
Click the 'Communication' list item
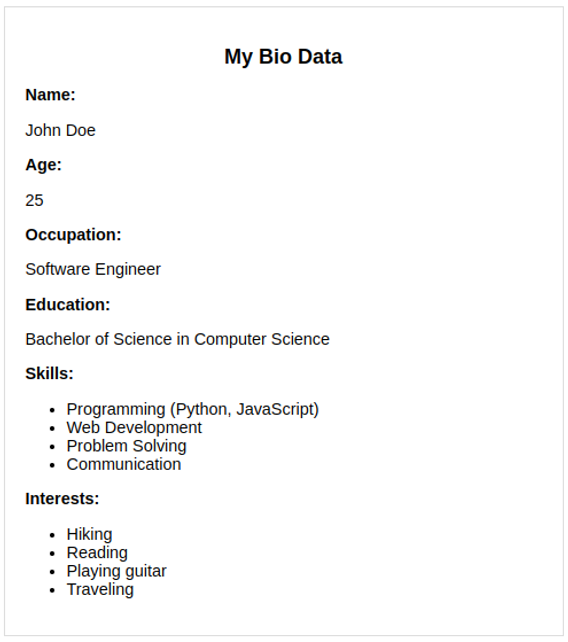point(124,464)
